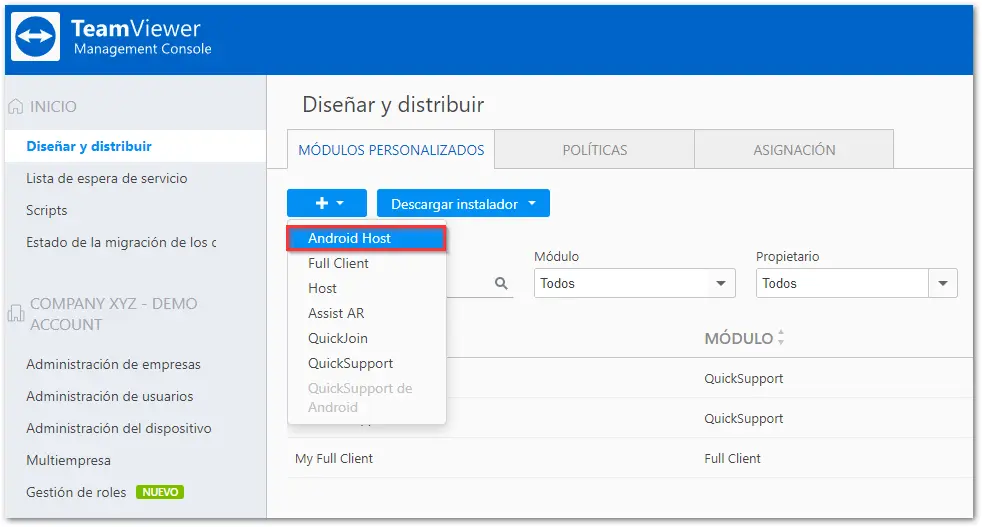
Task: Click the Propietario filter label
Action: (787, 256)
